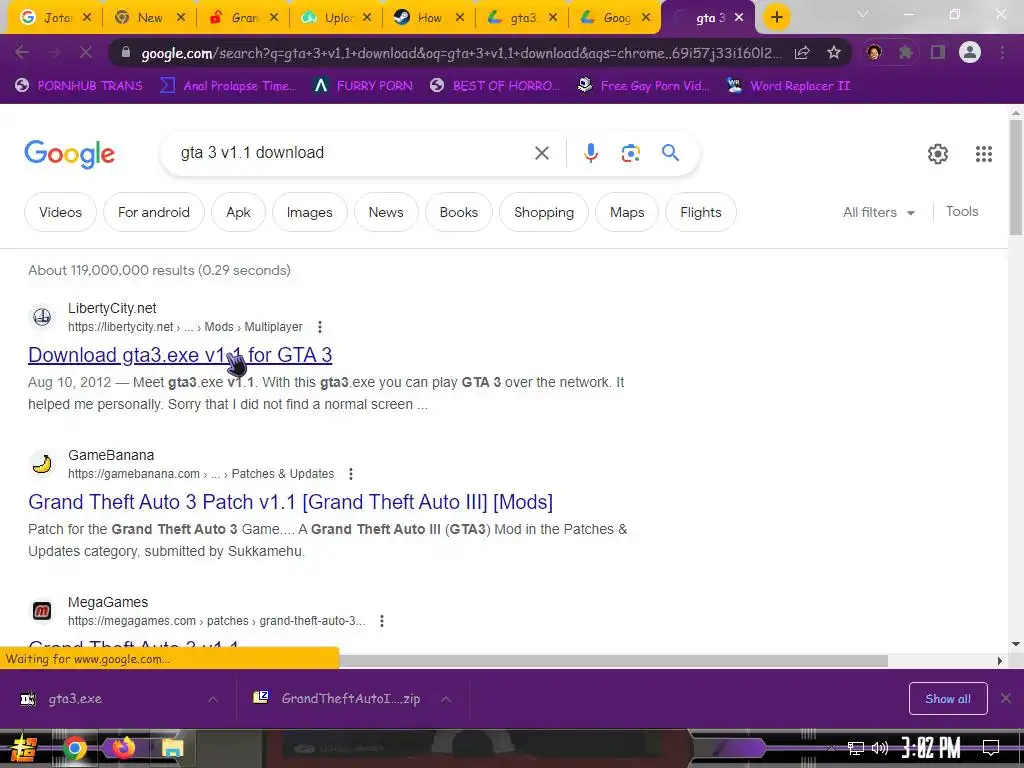Switch to Flights results

(x=701, y=212)
